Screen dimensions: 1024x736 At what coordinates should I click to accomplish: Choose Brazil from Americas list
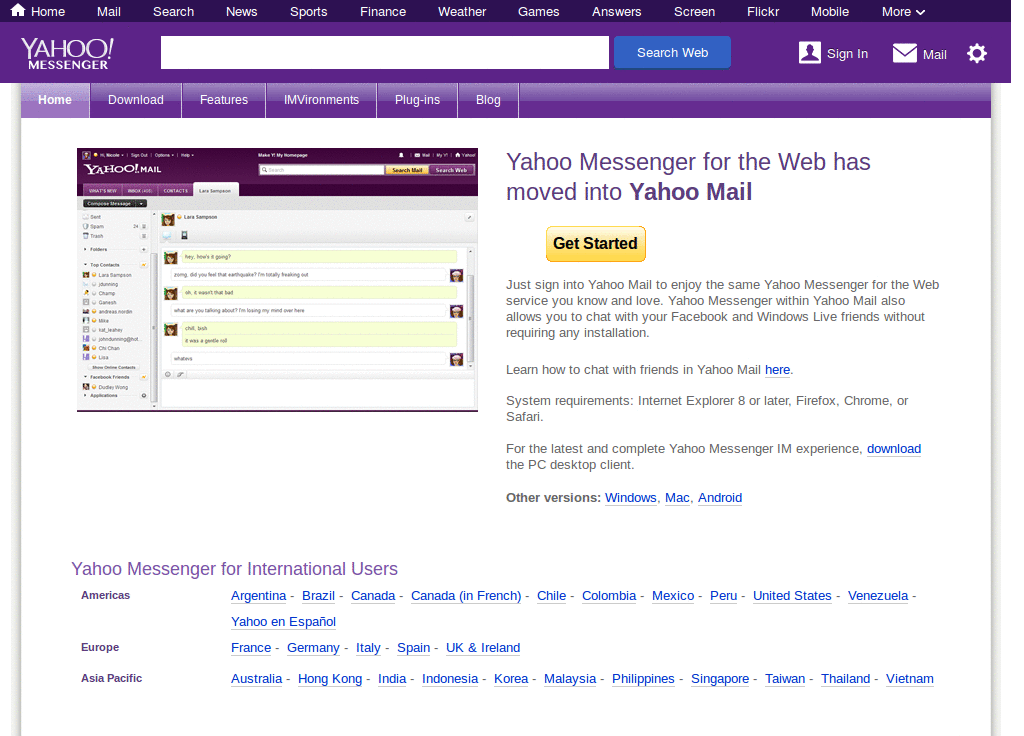click(x=318, y=596)
